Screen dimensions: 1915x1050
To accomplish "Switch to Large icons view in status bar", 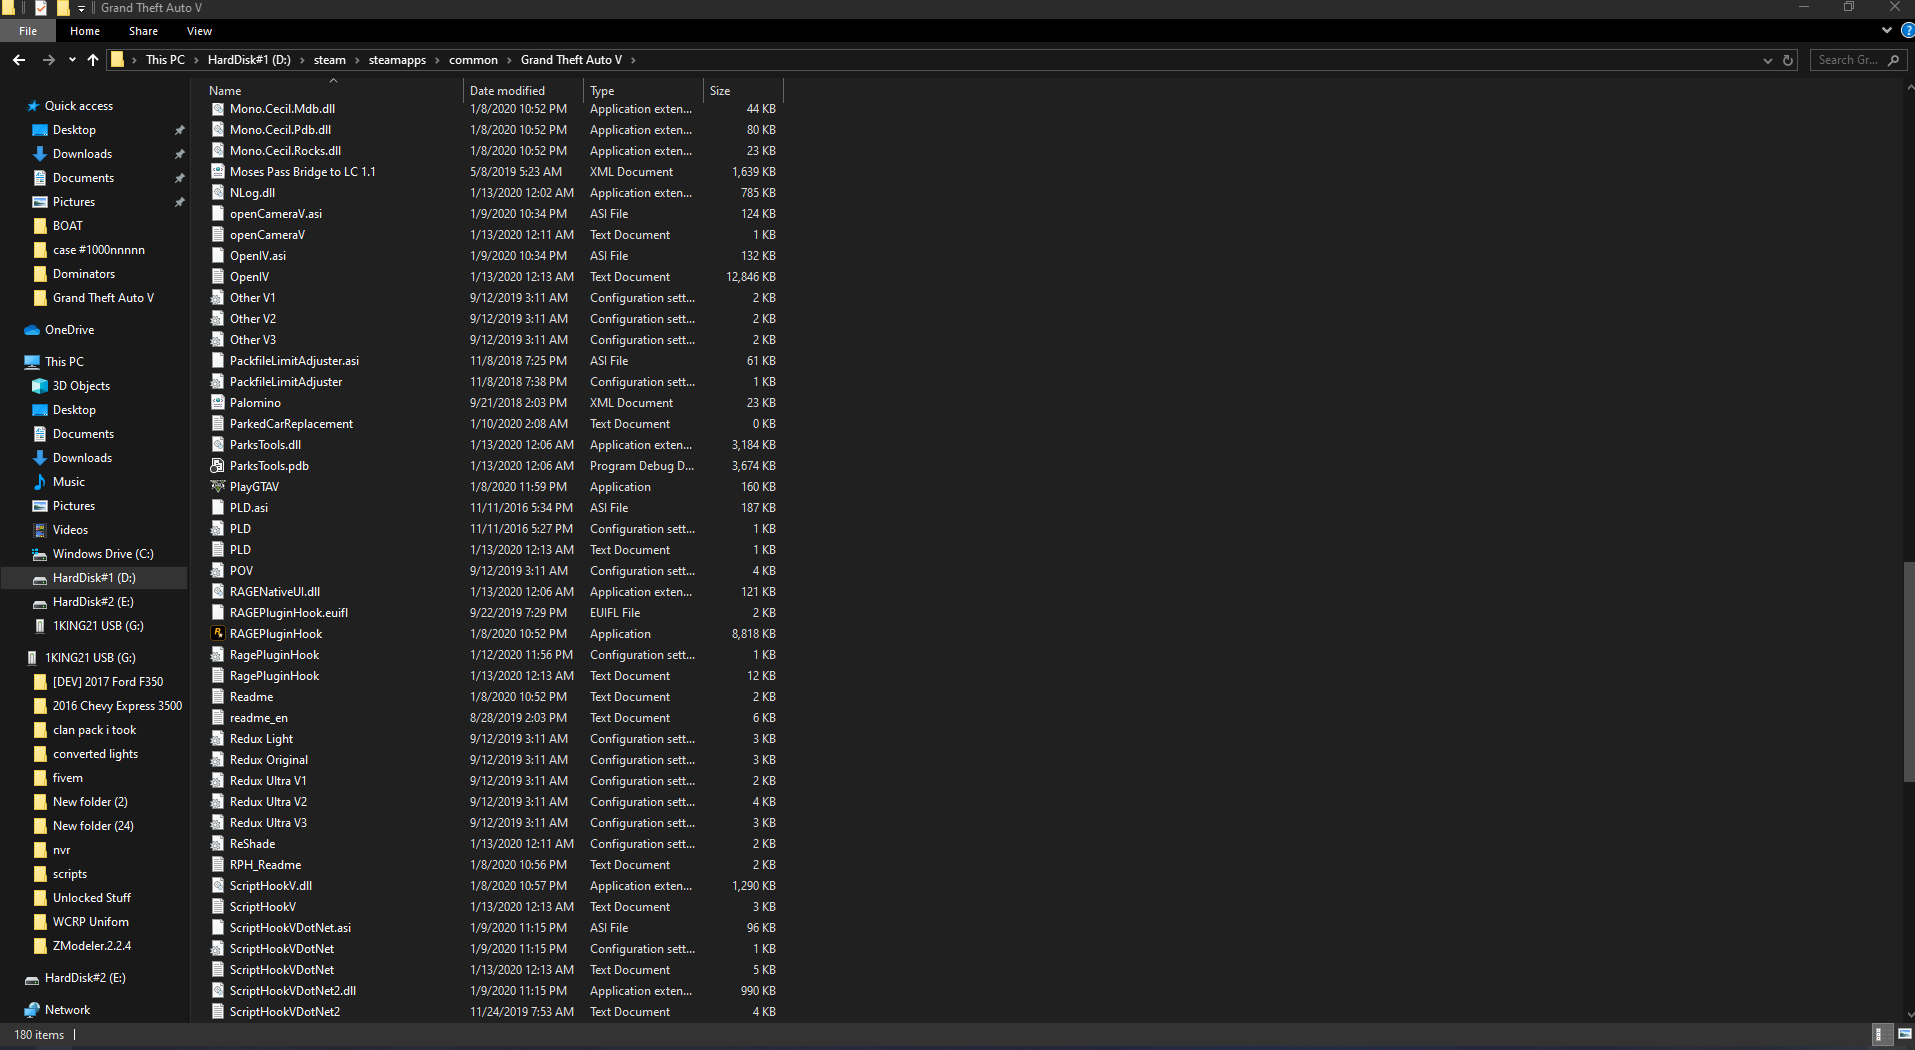I will pos(1905,1035).
